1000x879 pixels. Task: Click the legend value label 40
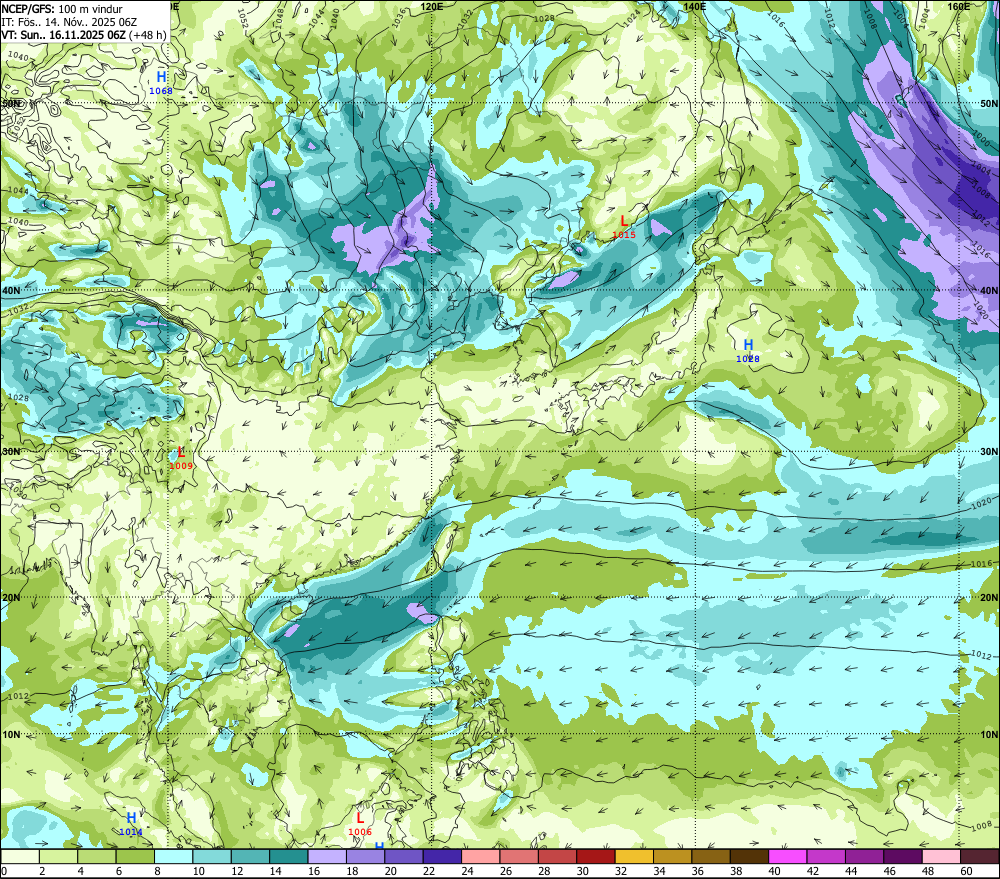774,871
